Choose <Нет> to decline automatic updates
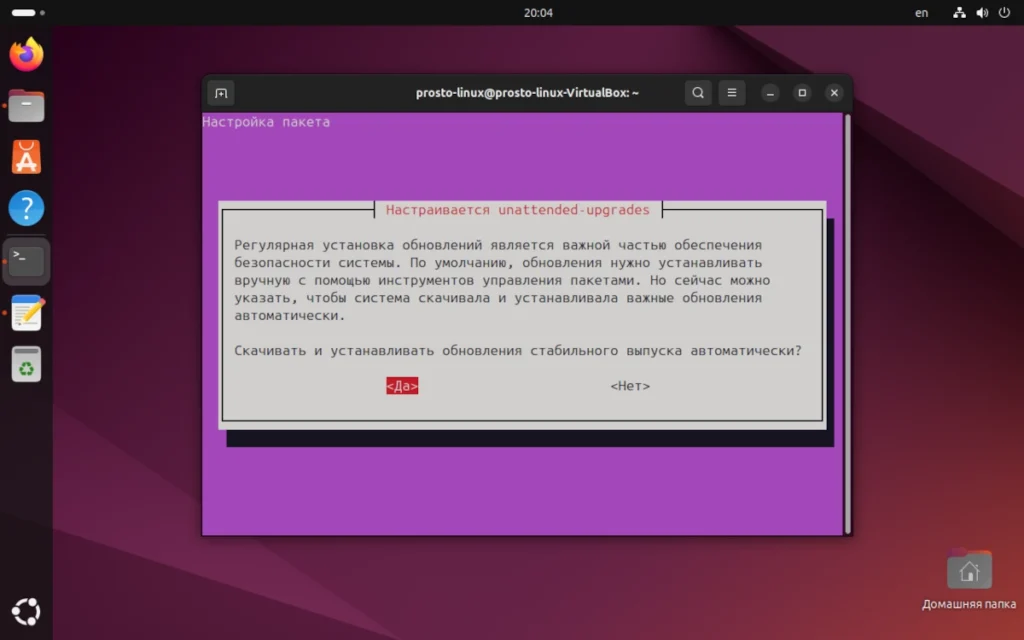 tap(630, 386)
